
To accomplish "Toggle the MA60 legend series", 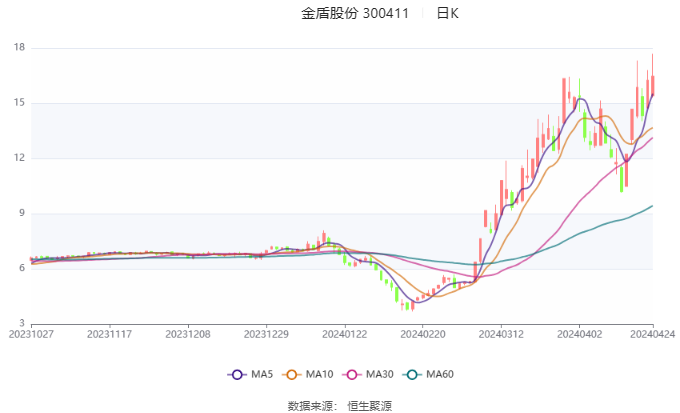I will [428, 374].
